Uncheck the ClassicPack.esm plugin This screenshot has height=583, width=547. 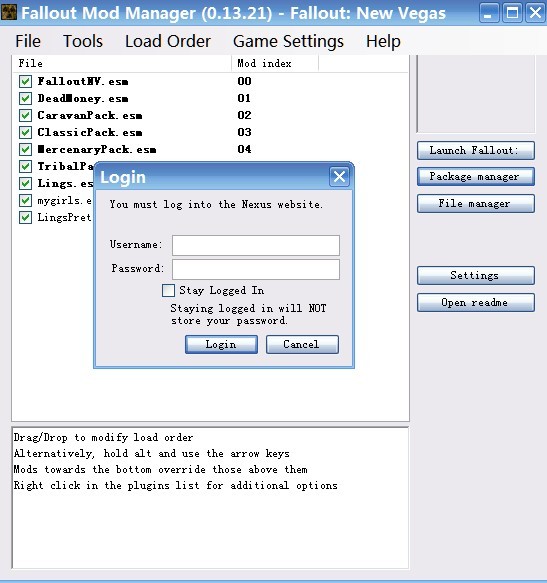click(x=25, y=132)
